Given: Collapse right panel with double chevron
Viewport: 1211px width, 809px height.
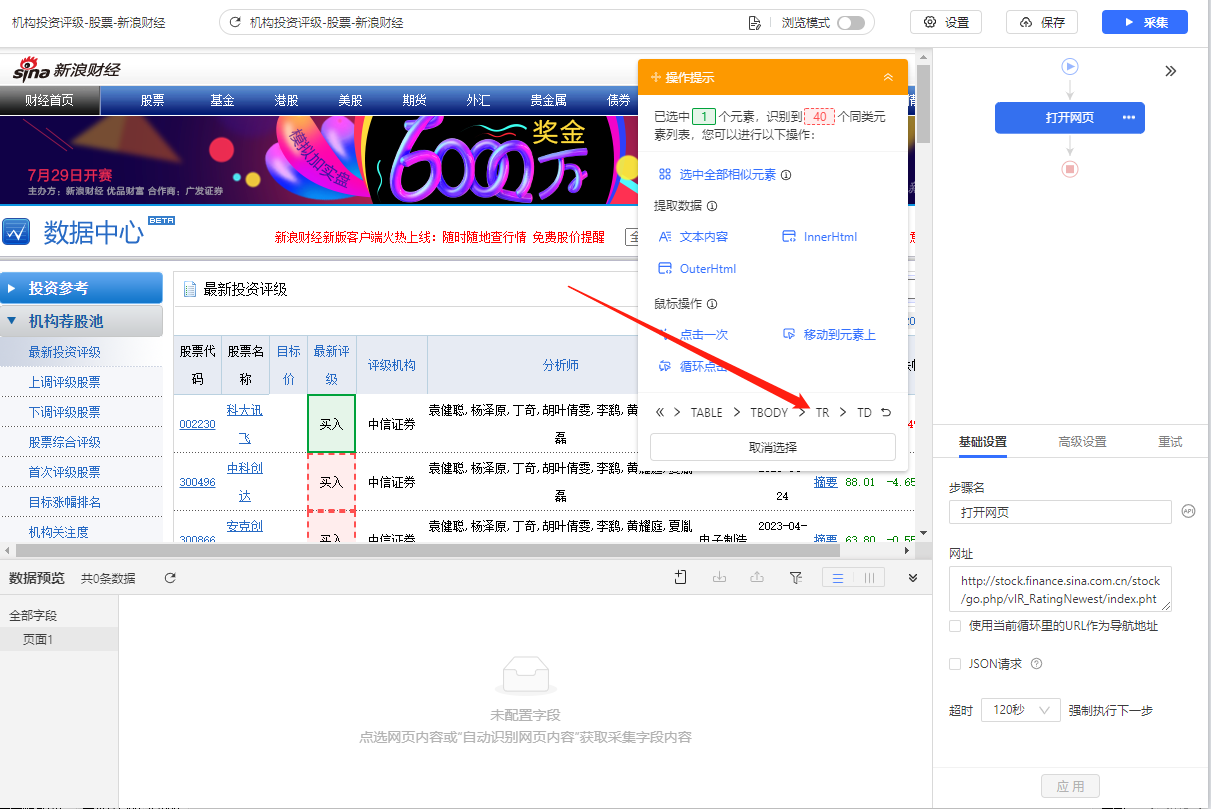Looking at the screenshot, I should coord(1171,71).
